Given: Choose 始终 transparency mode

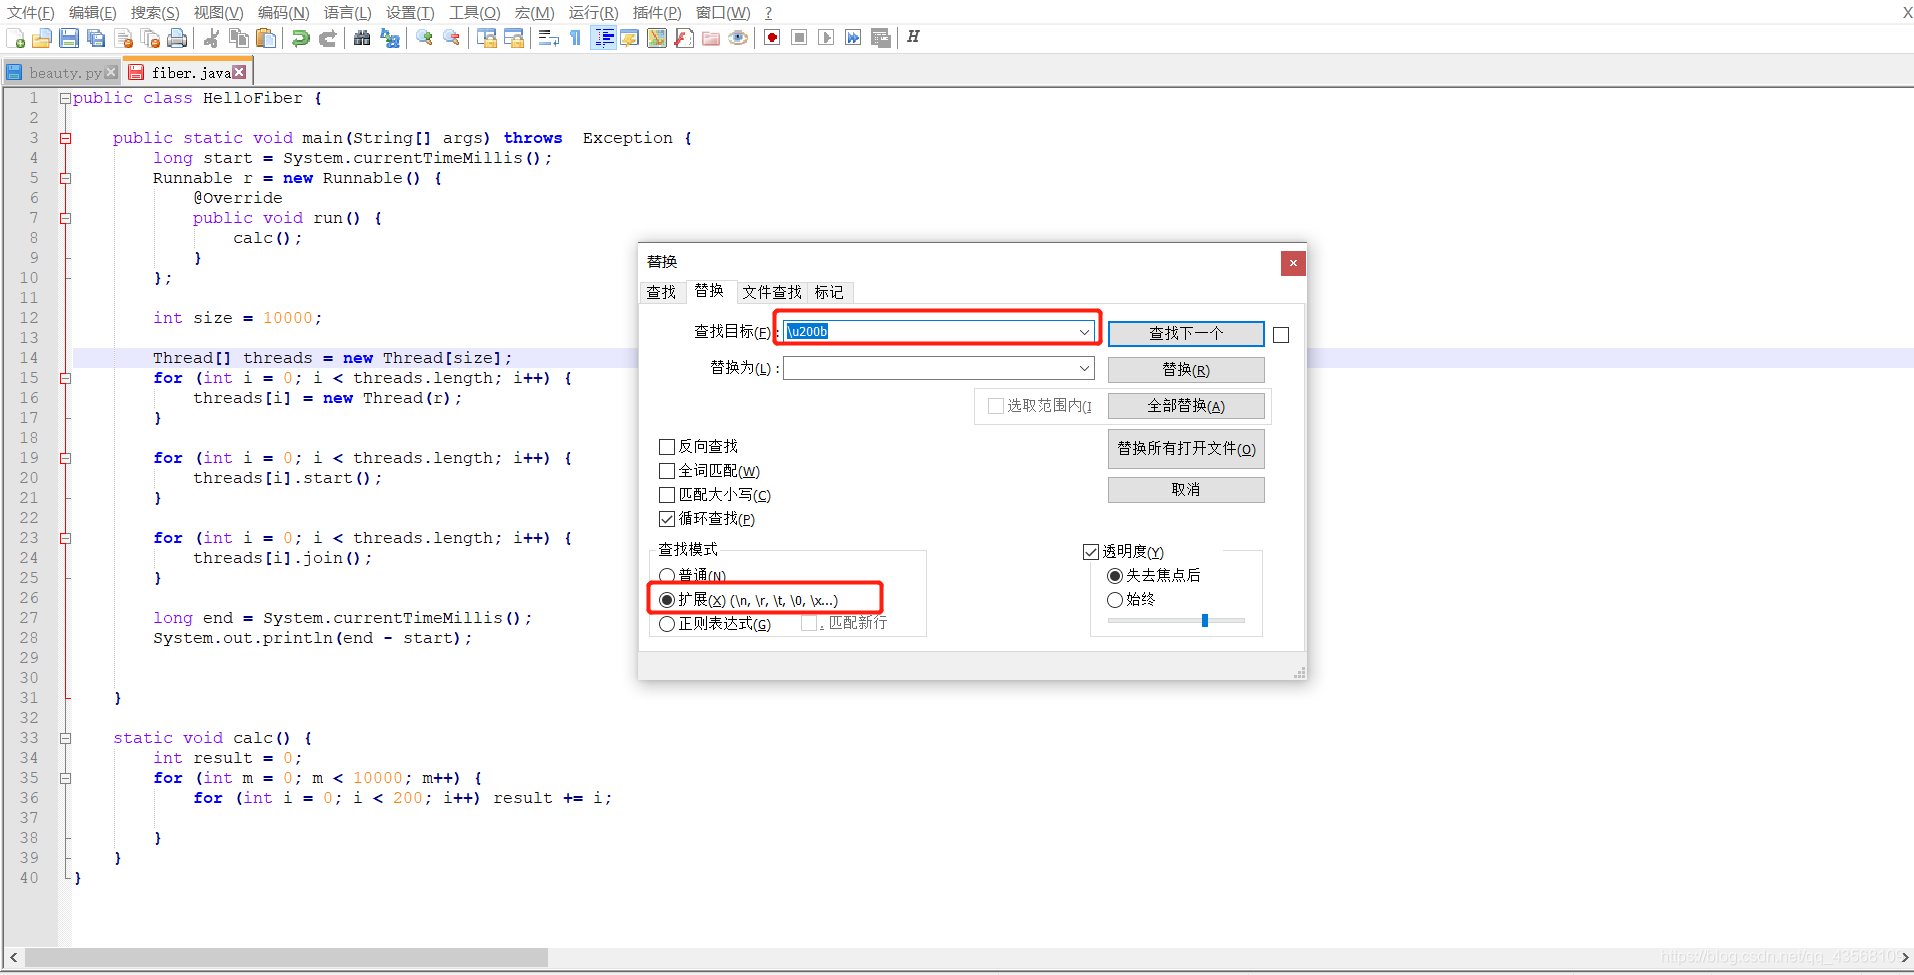Looking at the screenshot, I should click(x=1115, y=600).
